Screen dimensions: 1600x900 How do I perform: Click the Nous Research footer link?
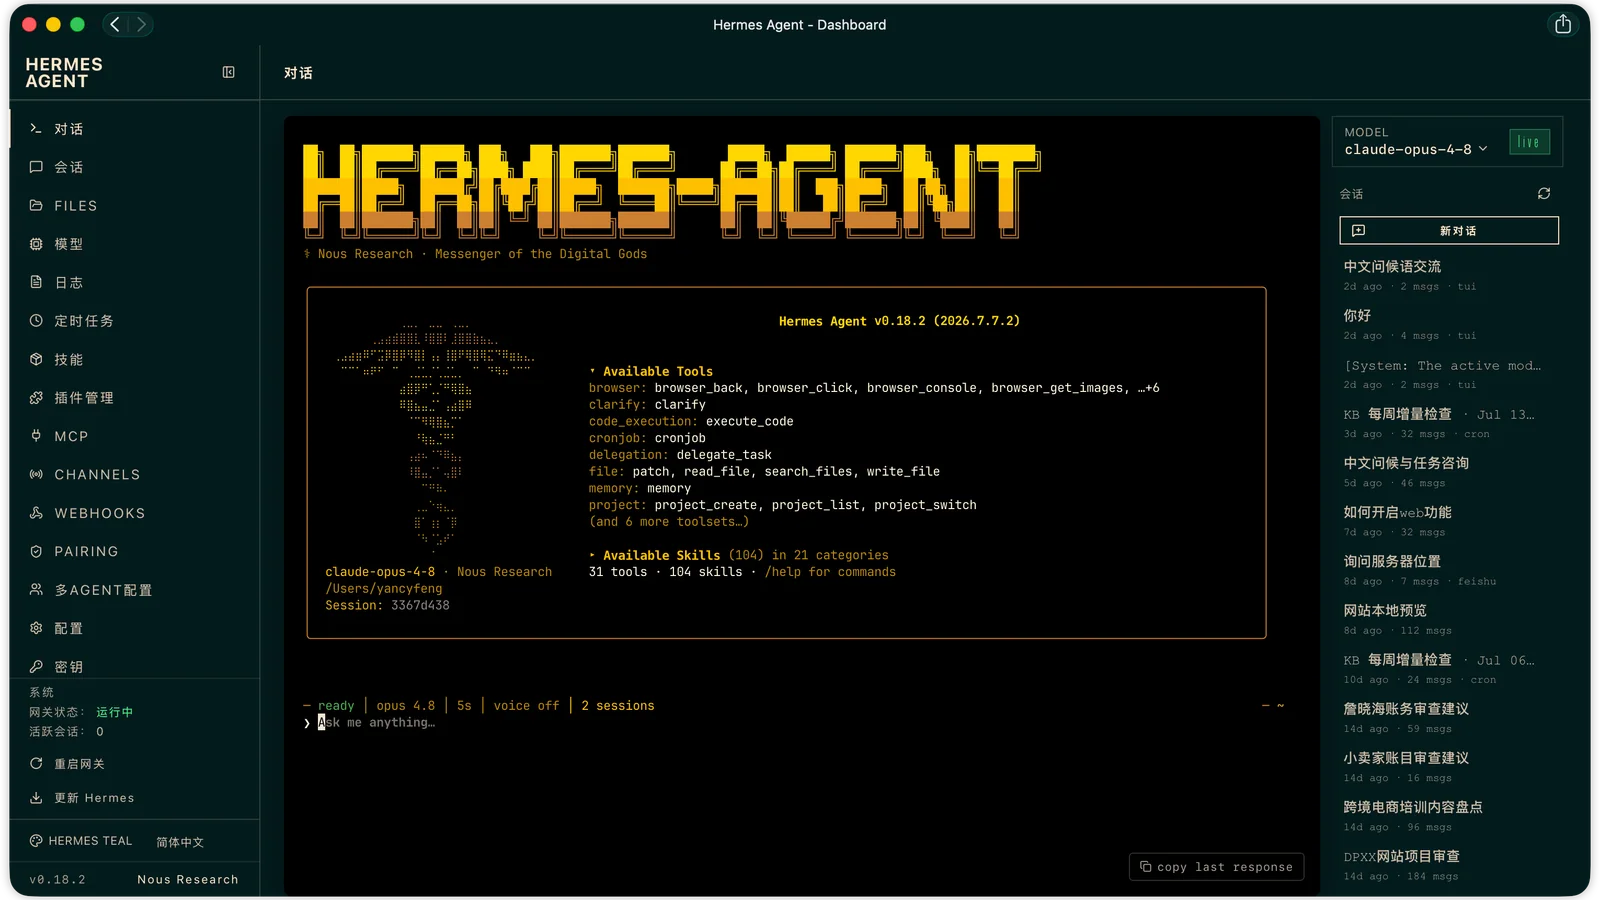pyautogui.click(x=188, y=879)
